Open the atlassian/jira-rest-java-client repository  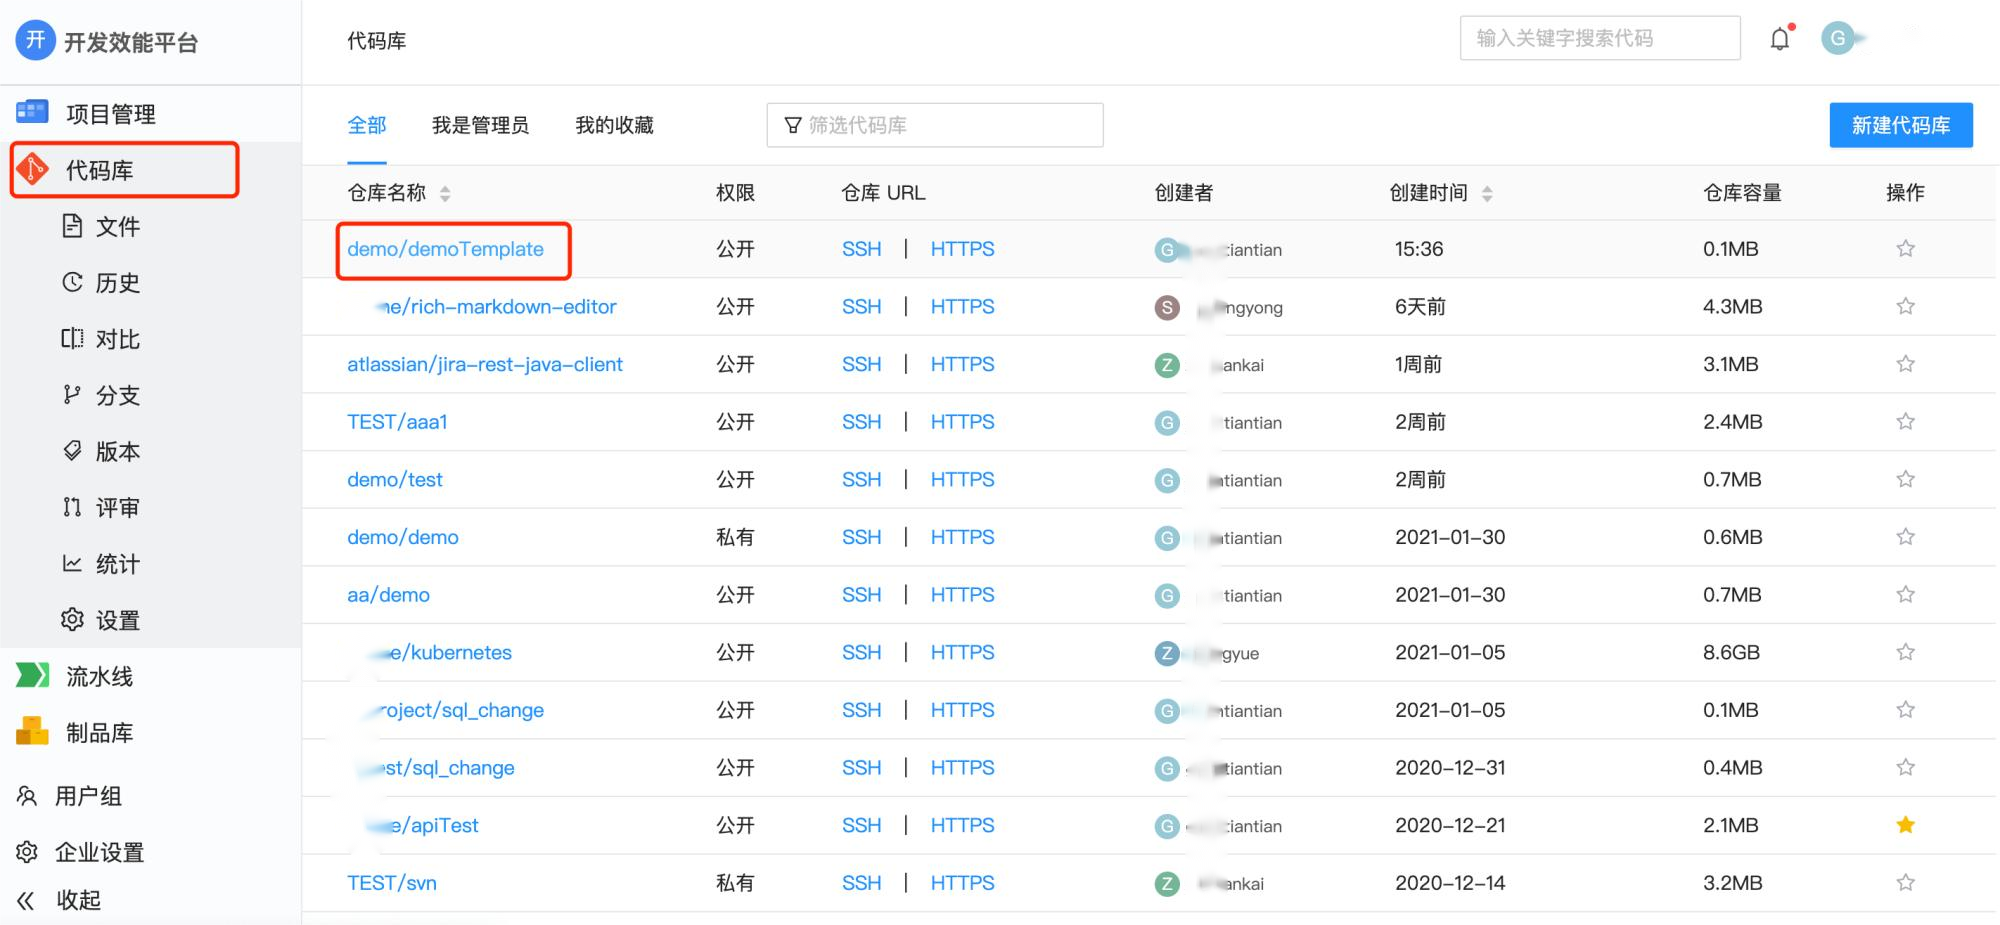pos(484,365)
